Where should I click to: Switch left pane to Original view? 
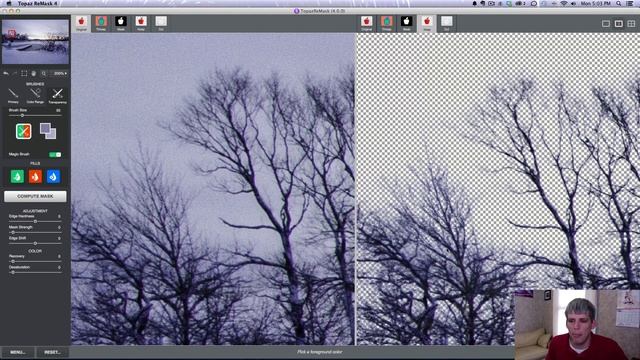(x=81, y=23)
